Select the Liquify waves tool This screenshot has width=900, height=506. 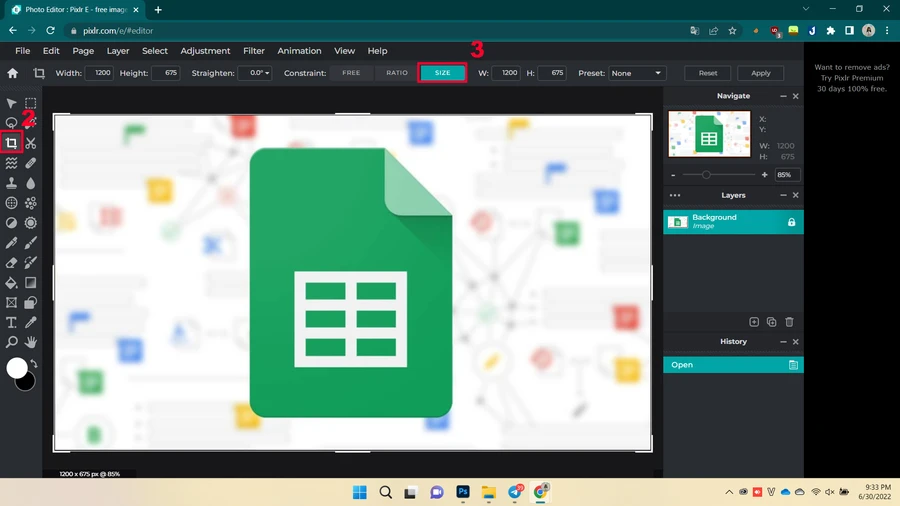pos(11,163)
